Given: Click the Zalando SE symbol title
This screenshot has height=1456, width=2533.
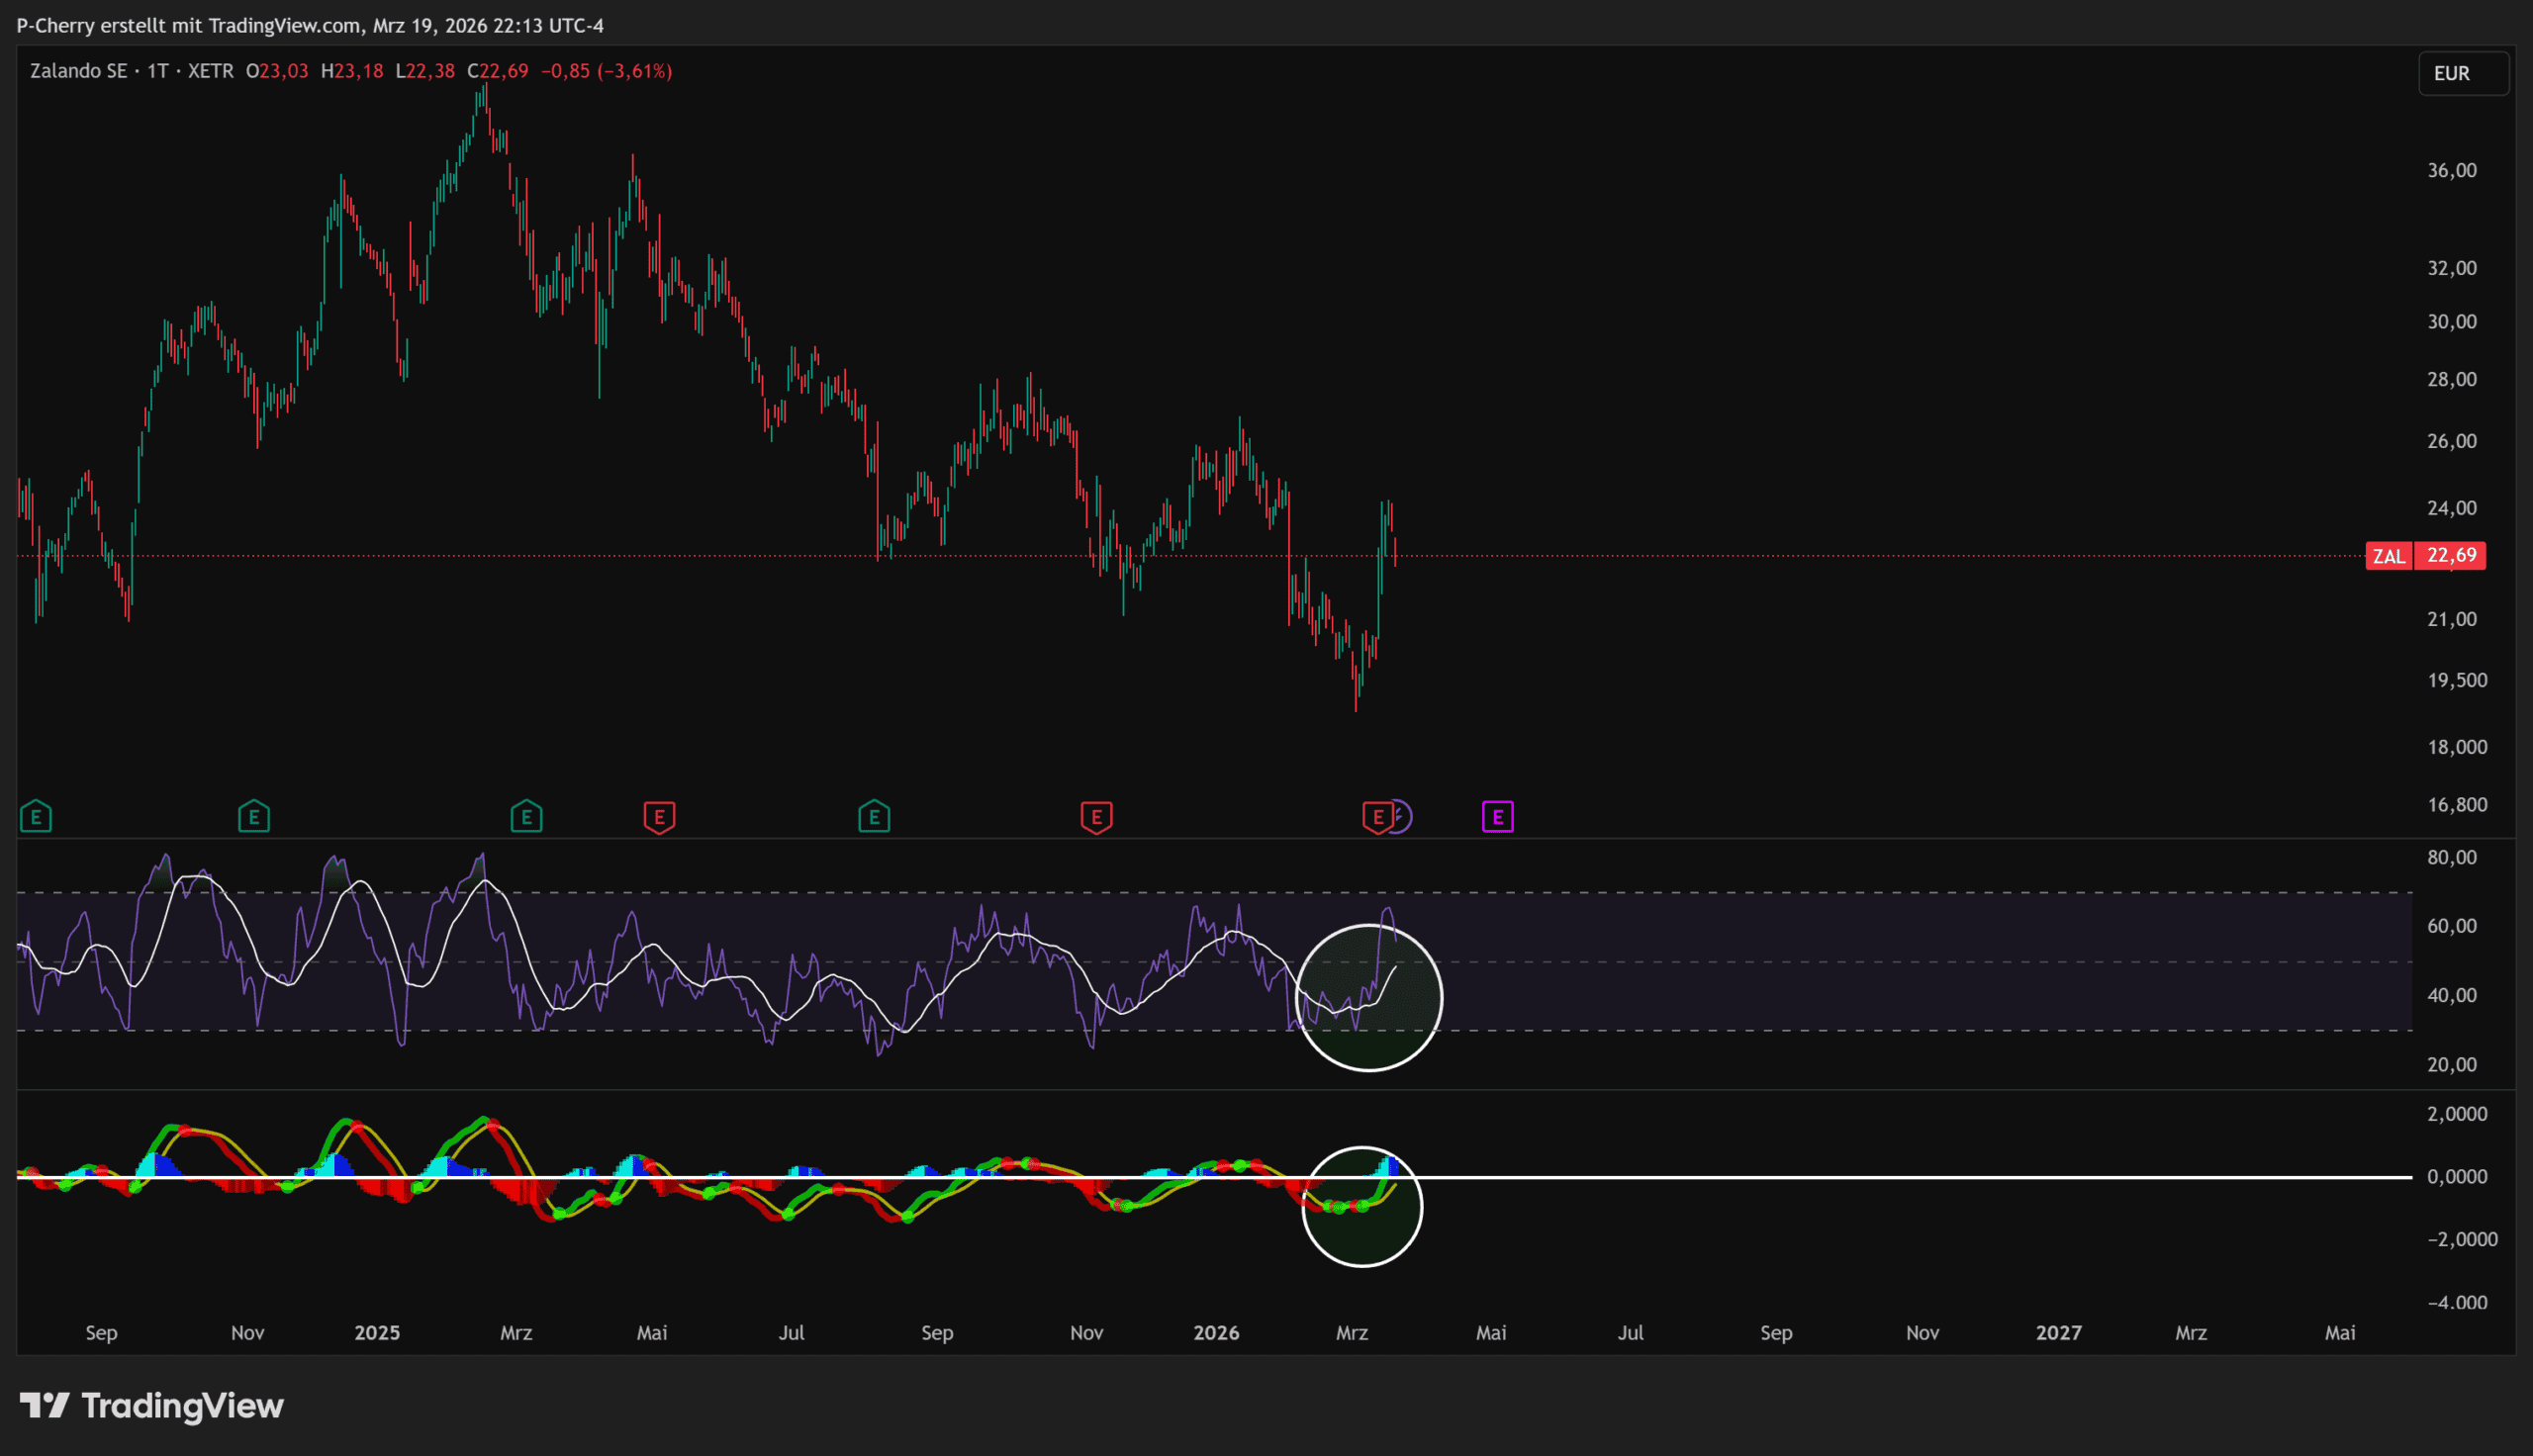Looking at the screenshot, I should [x=79, y=71].
